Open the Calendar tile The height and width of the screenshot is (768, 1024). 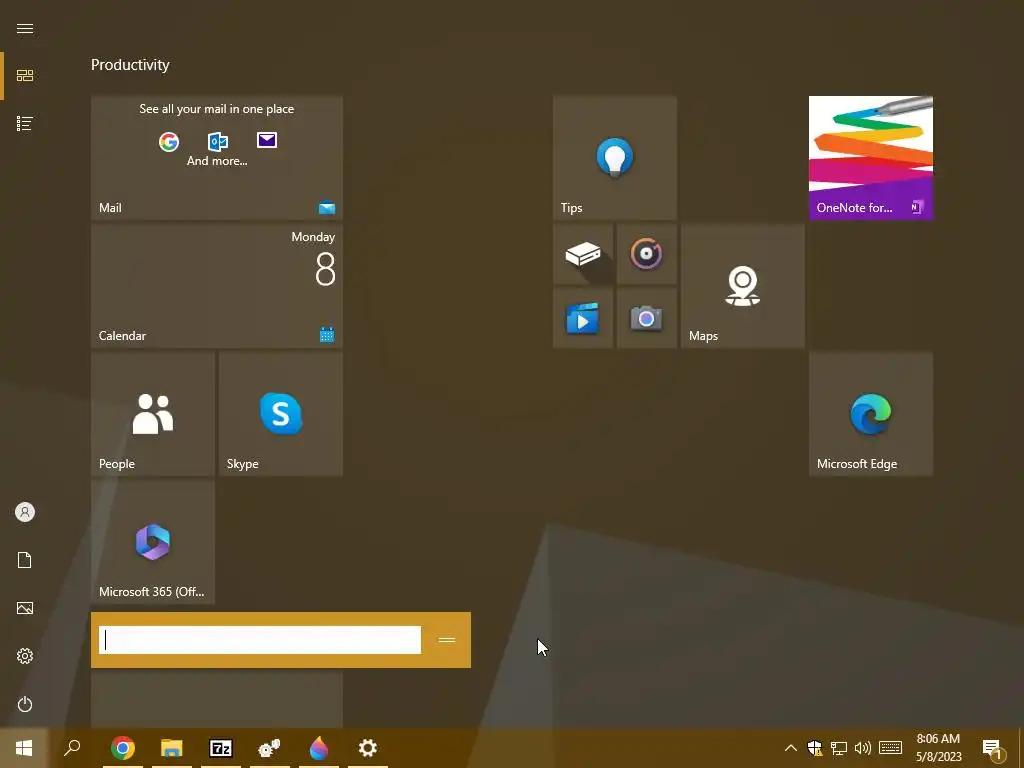[x=217, y=285]
